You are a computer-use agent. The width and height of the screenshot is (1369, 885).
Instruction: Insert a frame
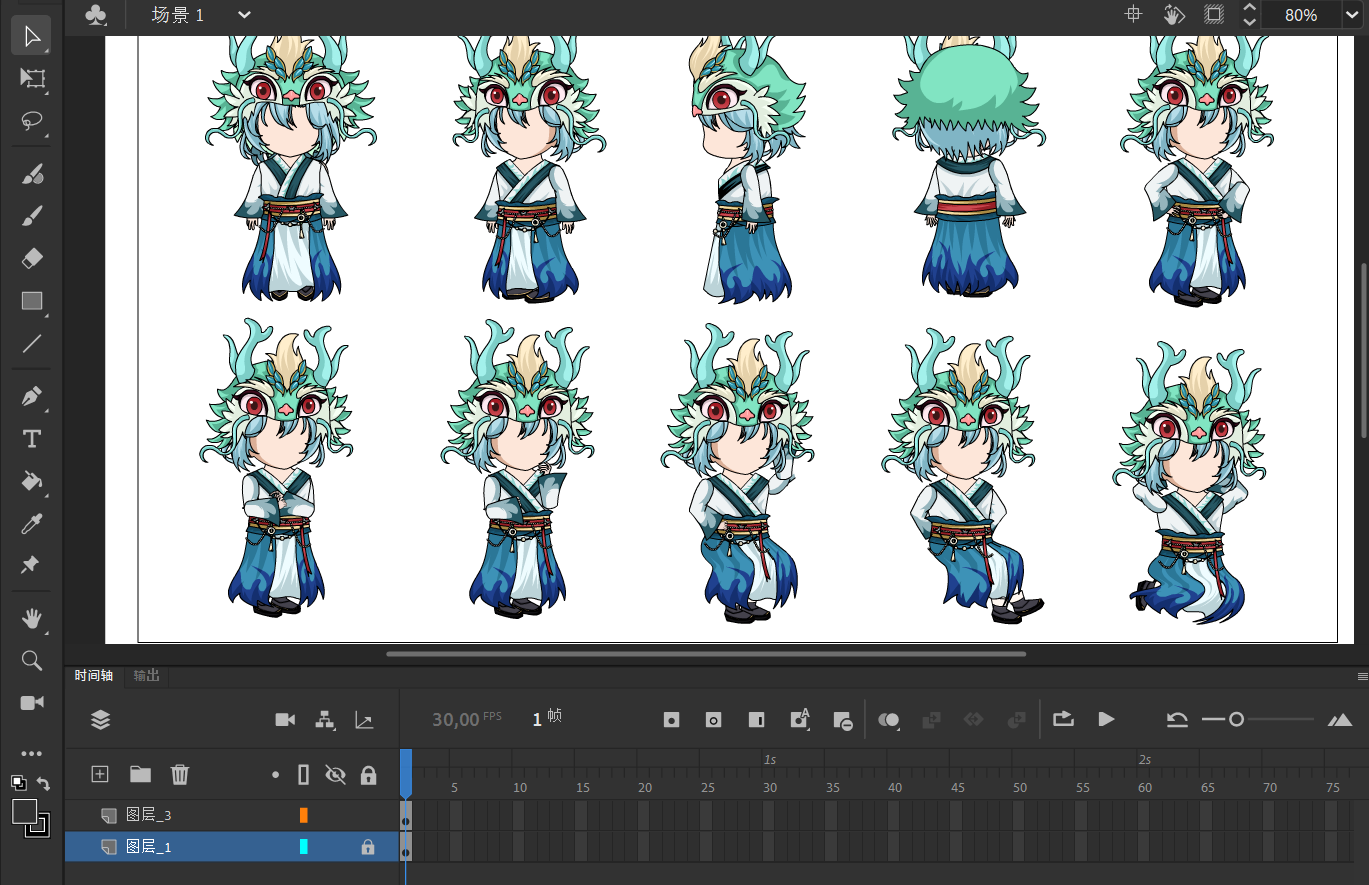[x=756, y=719]
